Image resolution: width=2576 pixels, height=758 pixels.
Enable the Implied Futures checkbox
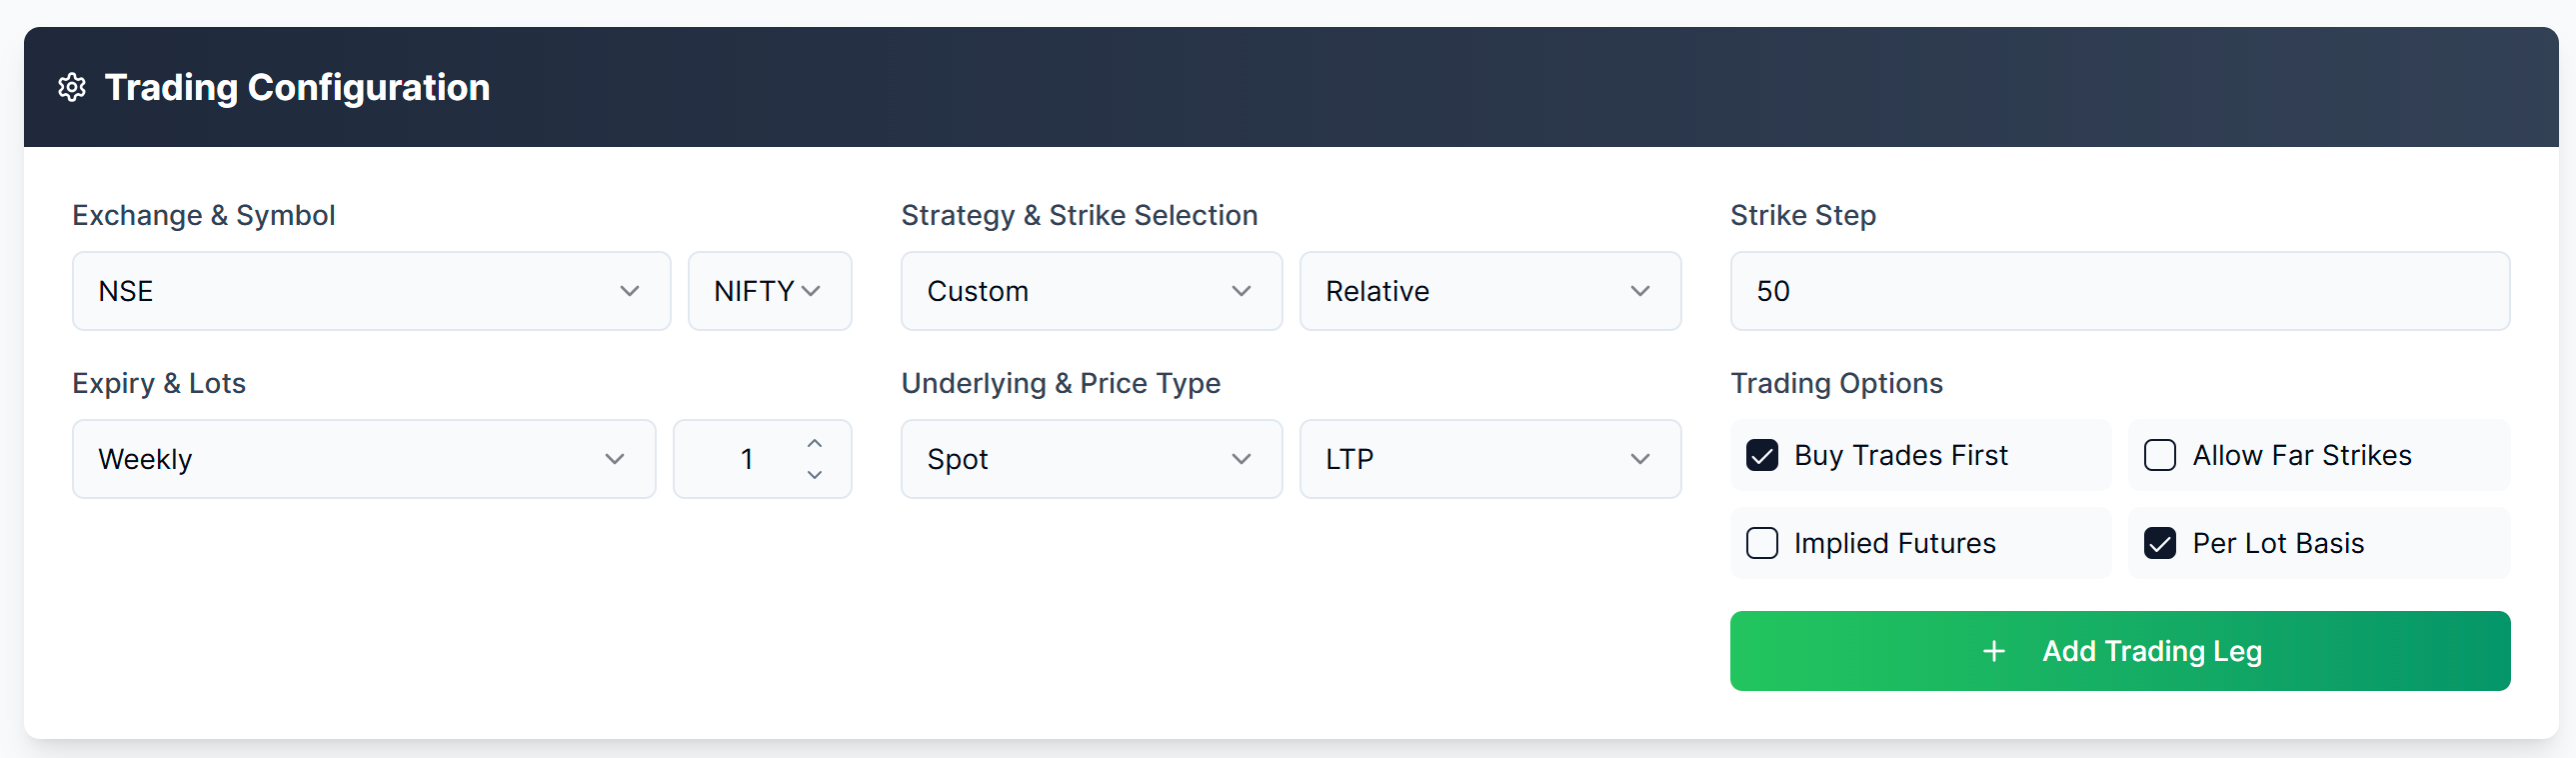pos(1762,543)
